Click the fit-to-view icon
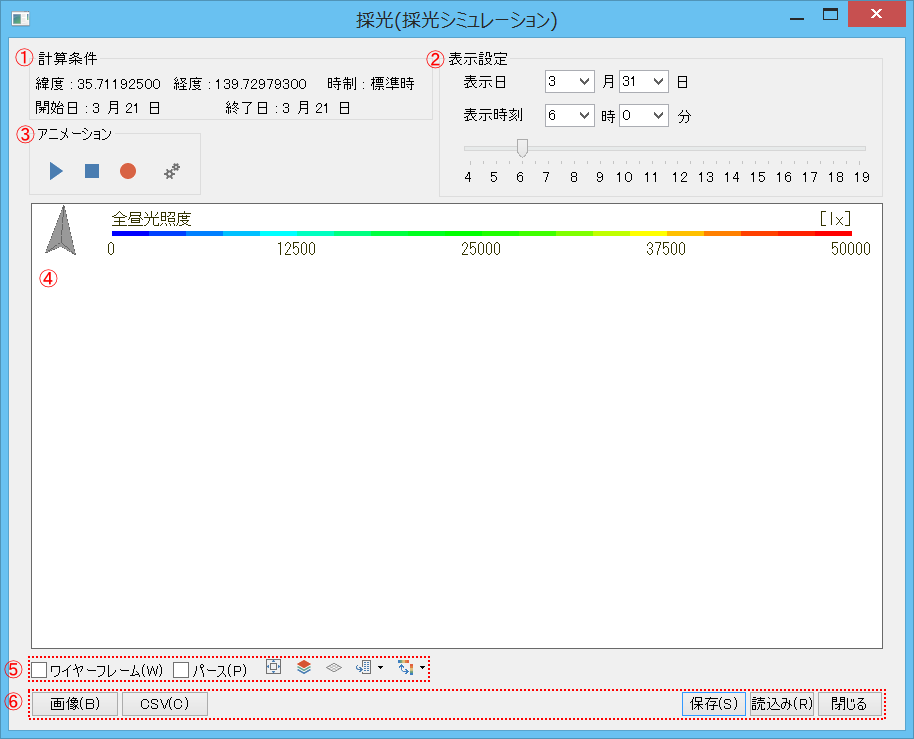The image size is (914, 739). pos(274,668)
